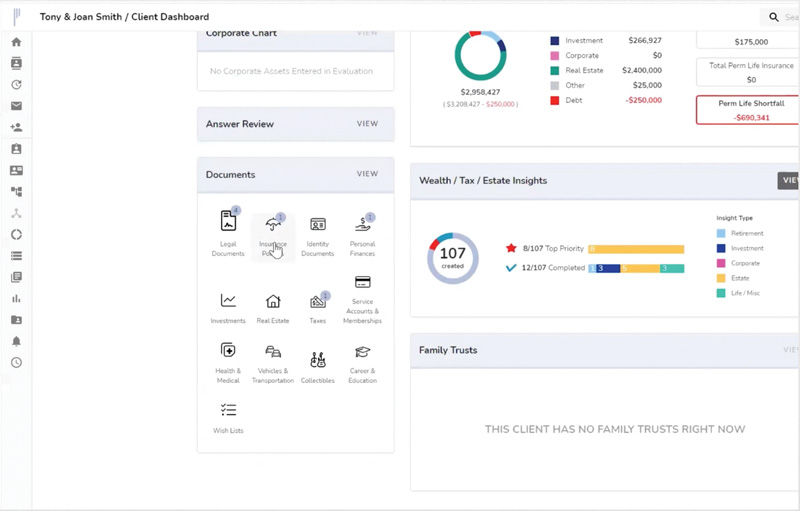
Task: Open Investments documents icon
Action: pyautogui.click(x=228, y=300)
